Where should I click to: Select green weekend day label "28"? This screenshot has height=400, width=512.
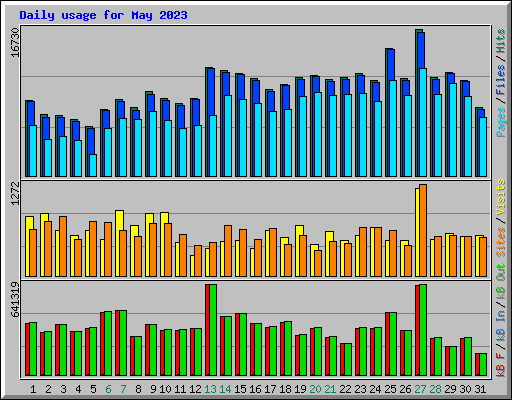pyautogui.click(x=435, y=389)
